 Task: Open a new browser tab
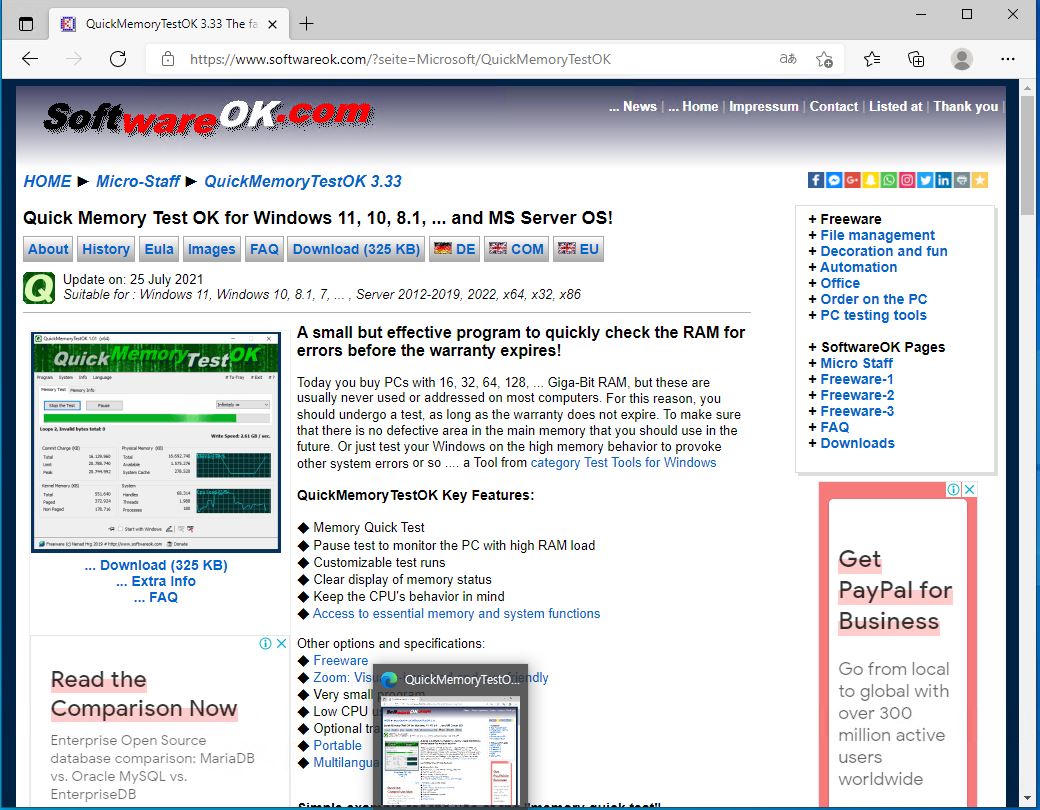[306, 24]
